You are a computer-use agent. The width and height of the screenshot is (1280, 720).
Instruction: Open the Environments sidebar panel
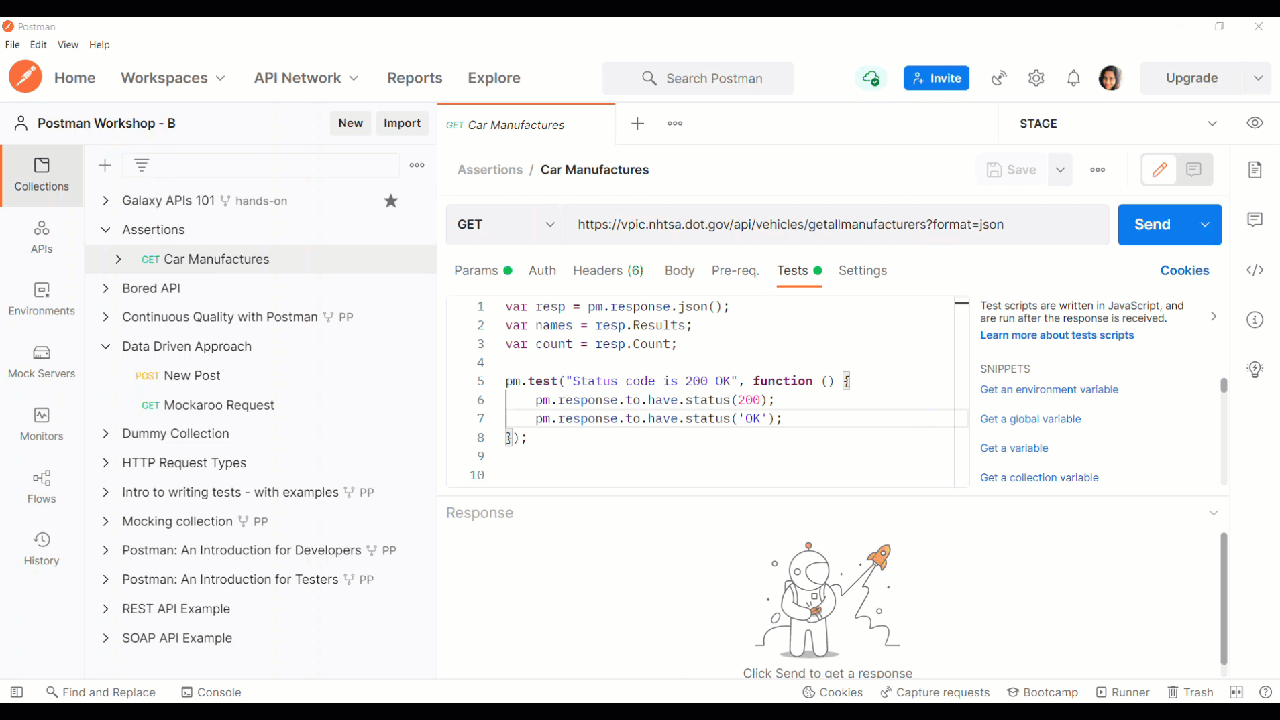coord(41,298)
